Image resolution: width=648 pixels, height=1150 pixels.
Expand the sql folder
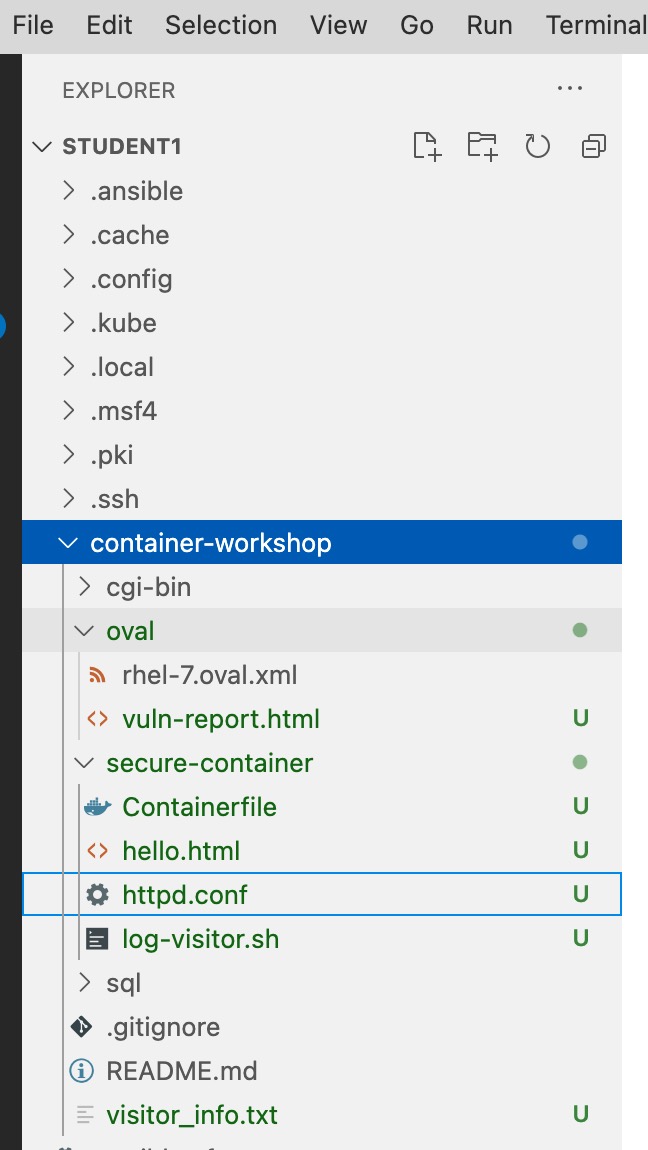tap(123, 983)
